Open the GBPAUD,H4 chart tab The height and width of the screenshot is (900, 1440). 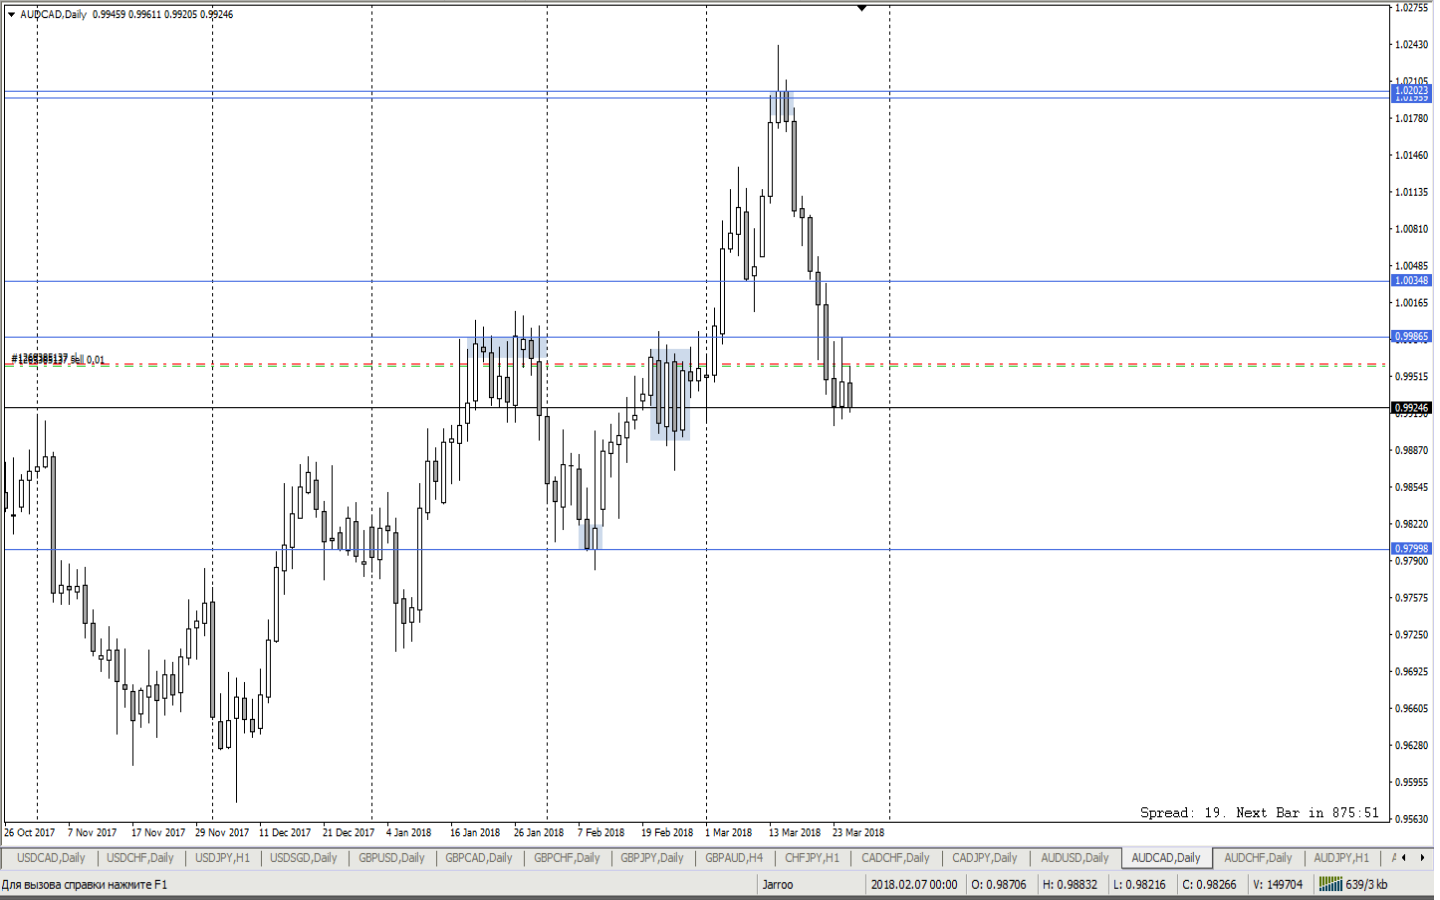point(734,858)
